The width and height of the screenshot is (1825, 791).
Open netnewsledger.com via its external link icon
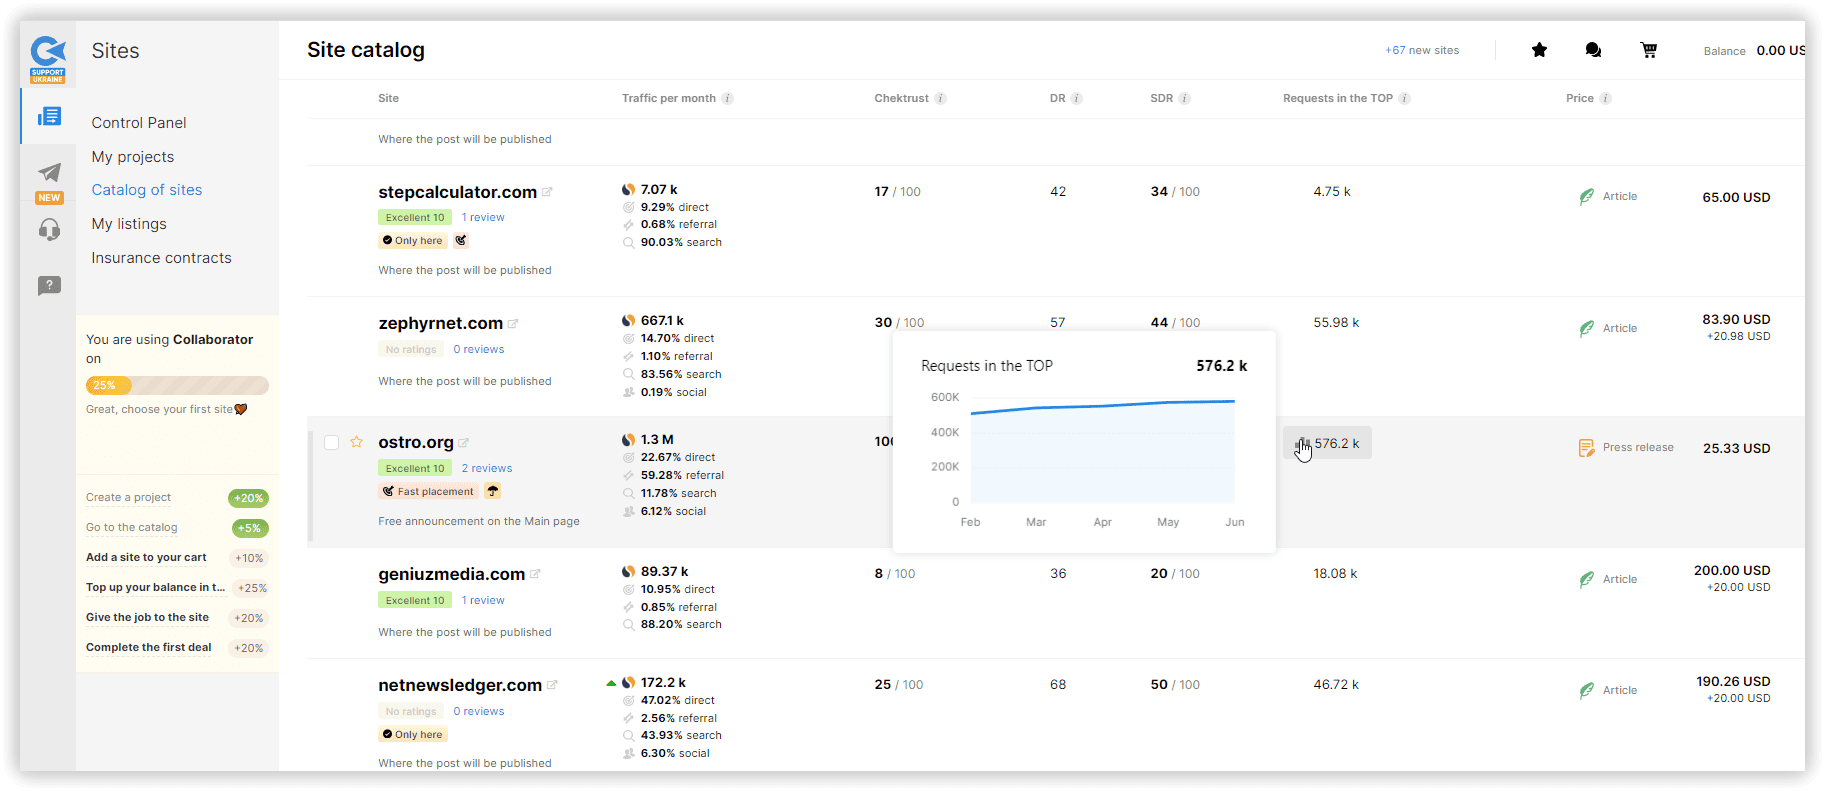point(552,685)
